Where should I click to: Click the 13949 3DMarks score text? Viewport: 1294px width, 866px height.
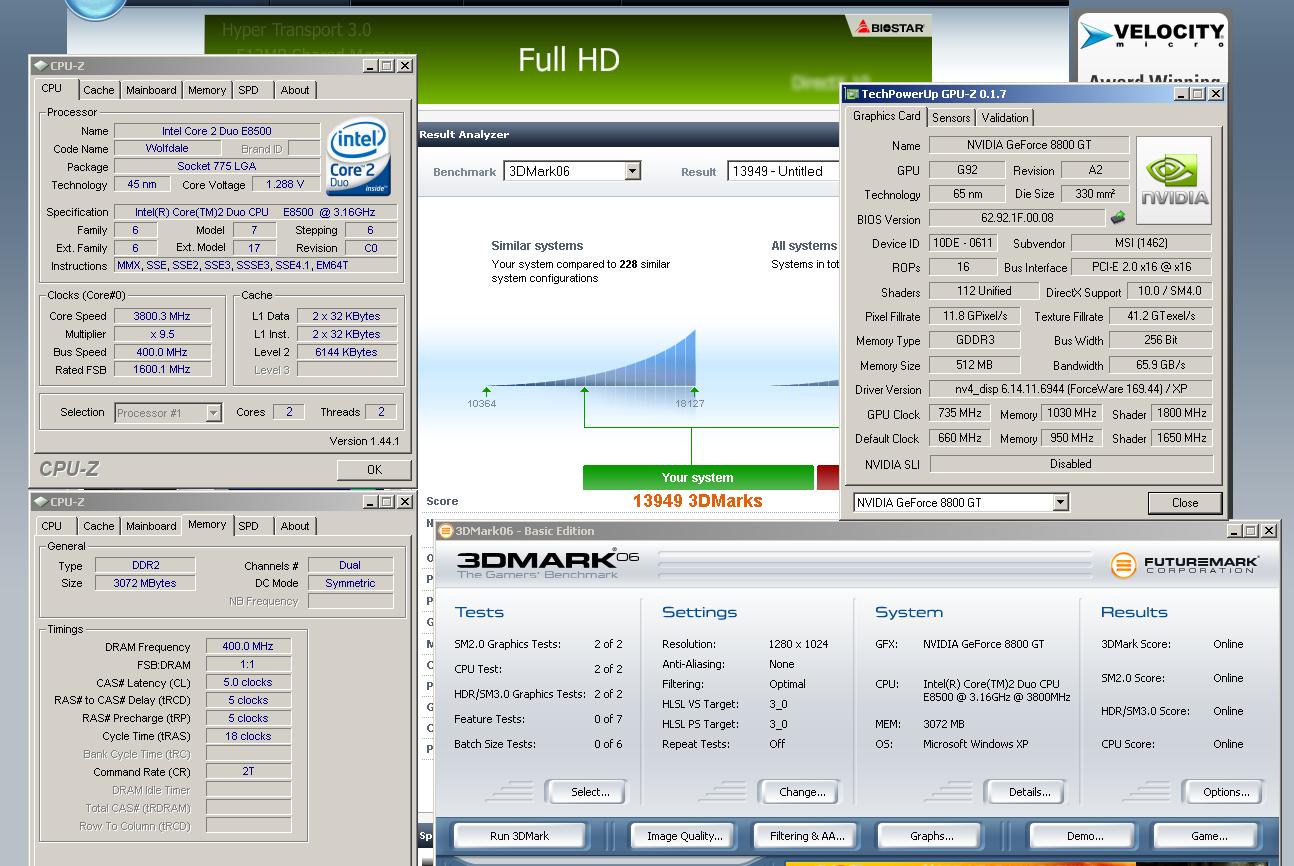click(698, 501)
